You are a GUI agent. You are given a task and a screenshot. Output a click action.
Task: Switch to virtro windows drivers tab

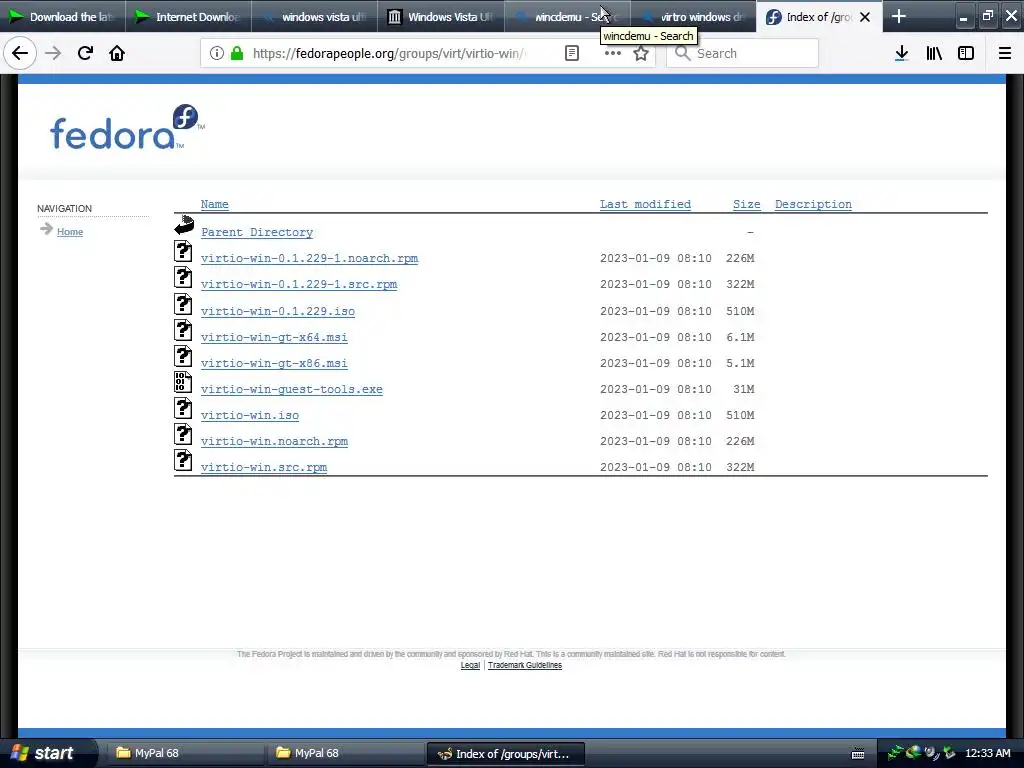click(x=693, y=16)
